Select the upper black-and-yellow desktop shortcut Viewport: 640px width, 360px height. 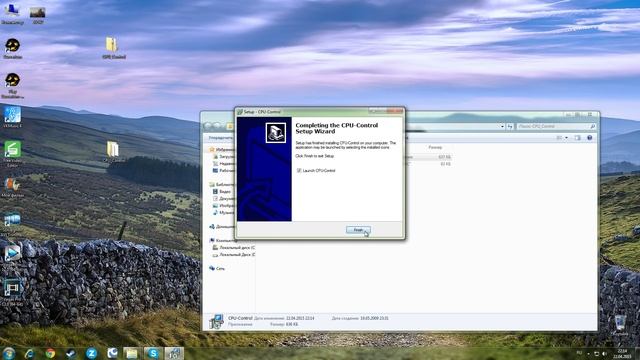(x=12, y=48)
